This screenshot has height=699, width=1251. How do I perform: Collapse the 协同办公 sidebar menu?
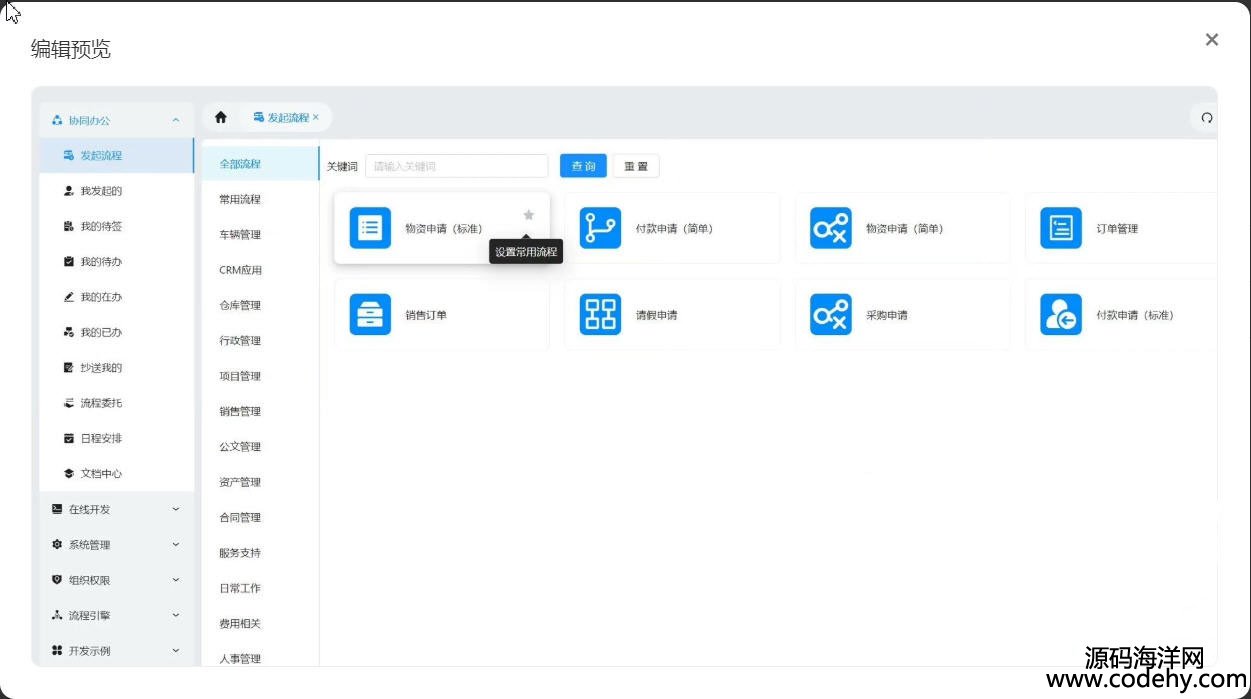click(x=176, y=120)
